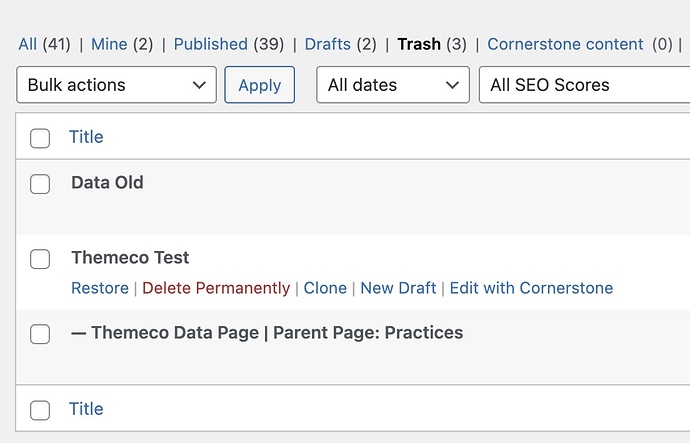Tick the Data Old row checkbox
Screen dimensions: 690x443
(x=40, y=184)
